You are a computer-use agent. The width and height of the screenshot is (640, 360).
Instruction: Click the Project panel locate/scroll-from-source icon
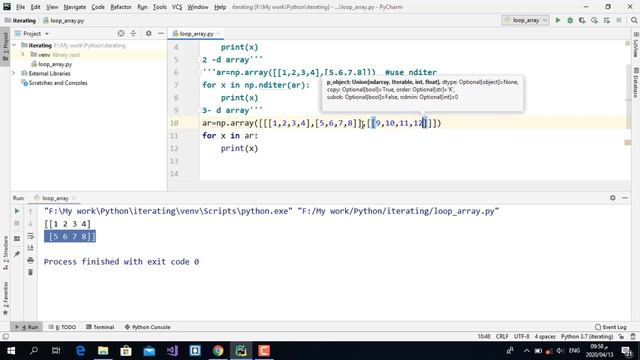(121, 33)
